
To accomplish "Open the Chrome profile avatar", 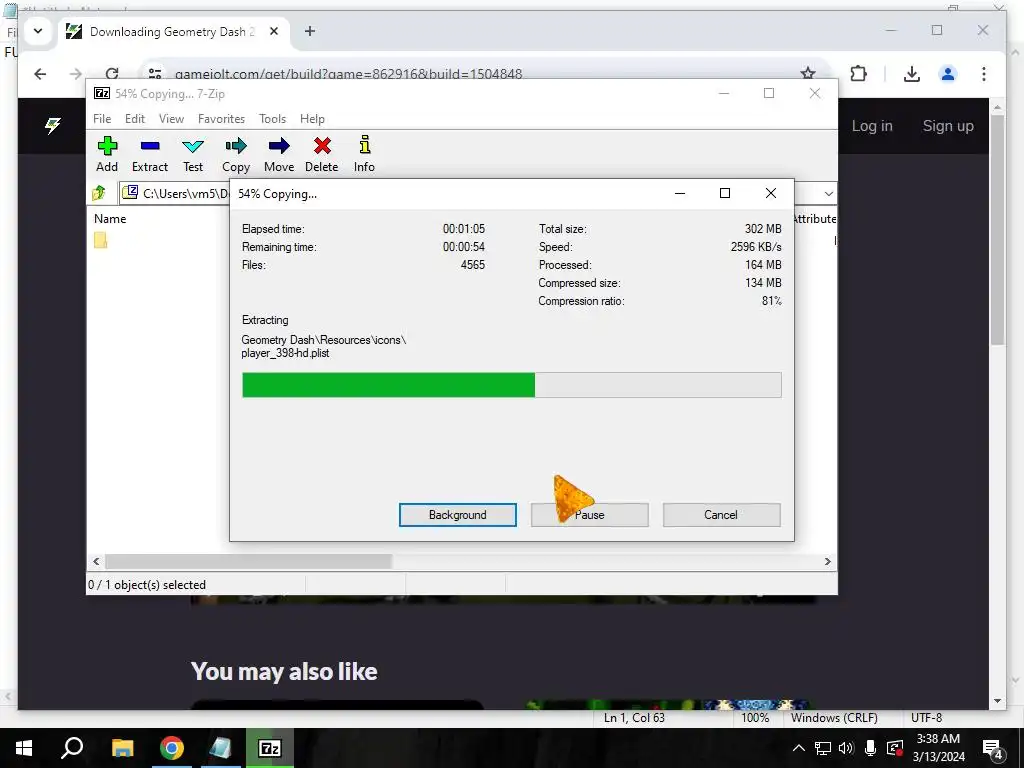I will pos(948,74).
